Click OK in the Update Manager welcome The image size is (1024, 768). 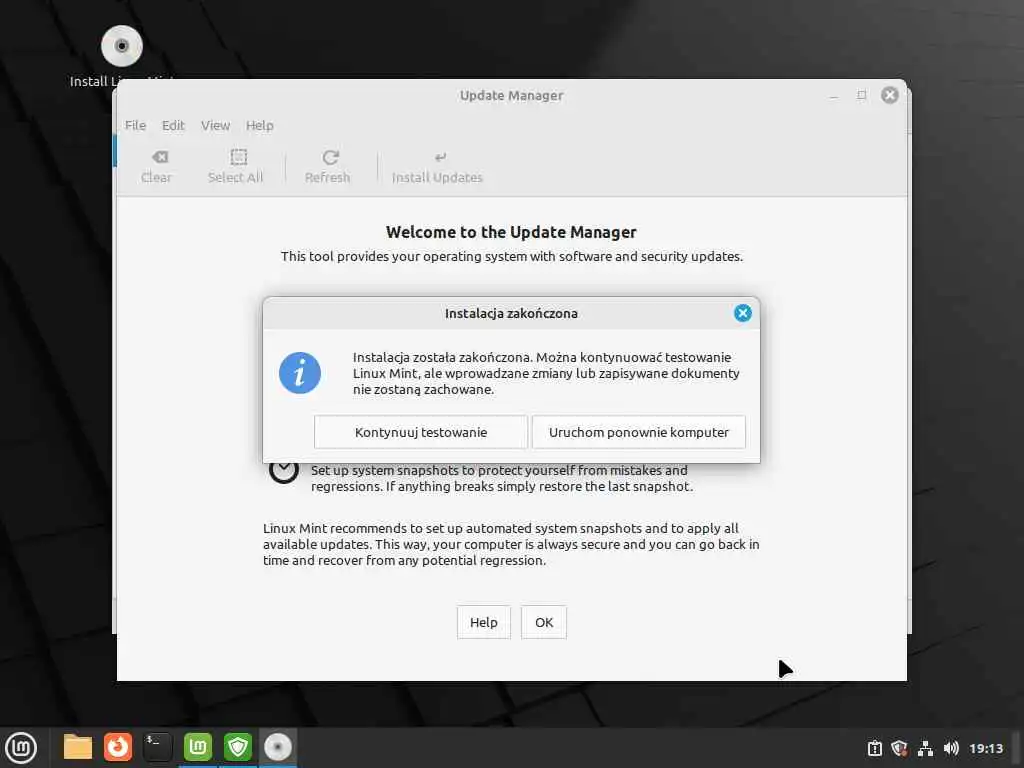tap(543, 622)
